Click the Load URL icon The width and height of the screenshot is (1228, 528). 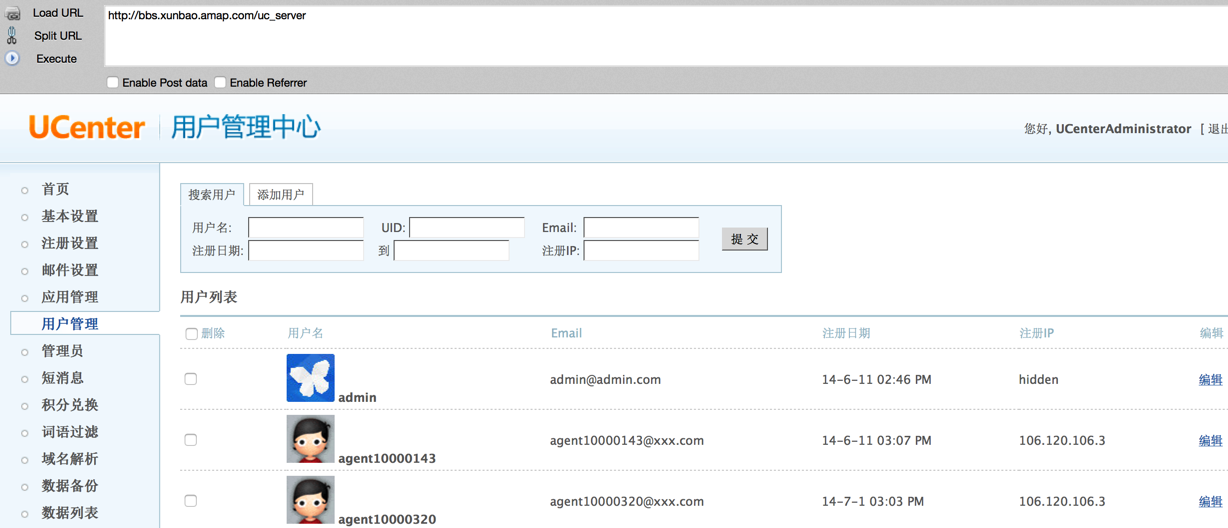13,13
